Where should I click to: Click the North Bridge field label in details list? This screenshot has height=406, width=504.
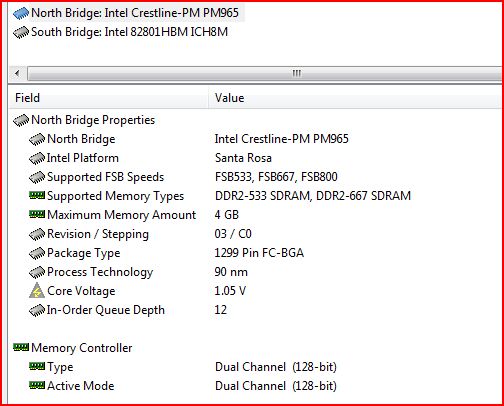pos(81,139)
